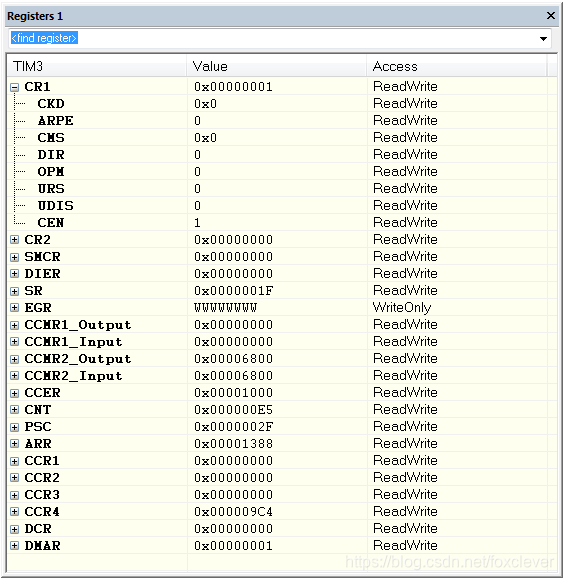
Task: Click the TIM3 column header
Action: pos(97,67)
